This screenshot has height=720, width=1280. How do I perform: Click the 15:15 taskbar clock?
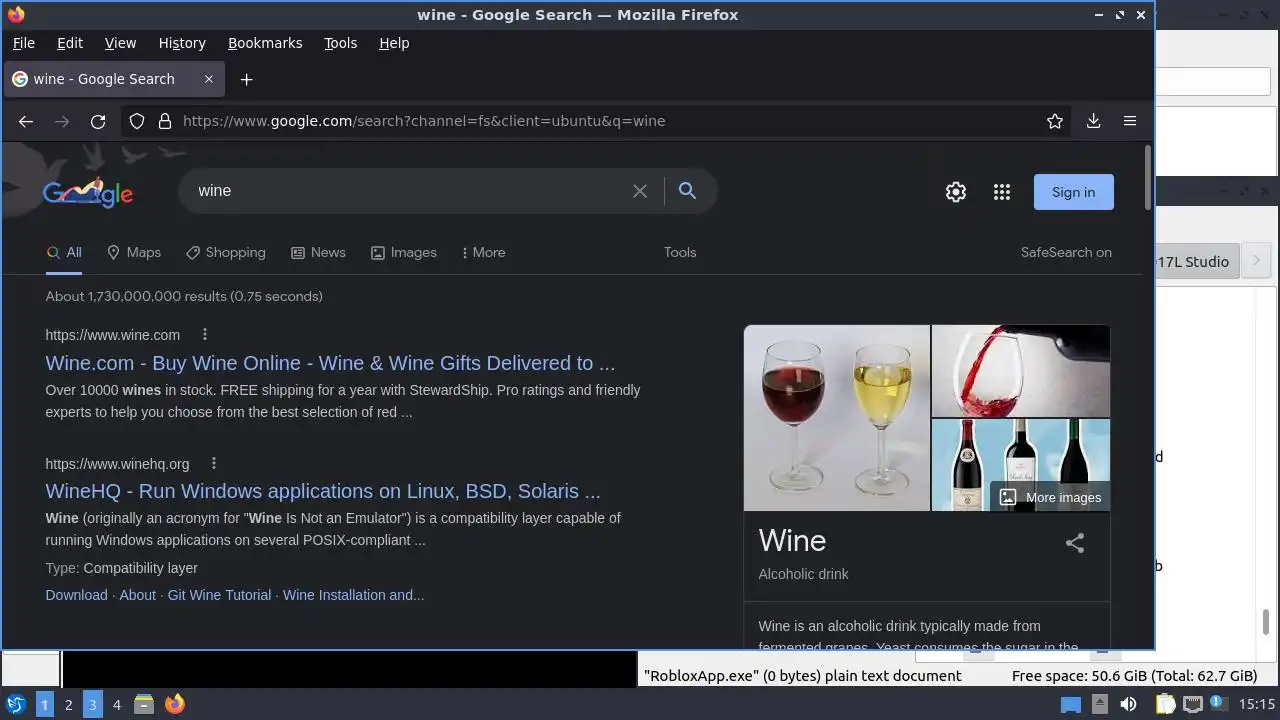click(x=1257, y=704)
